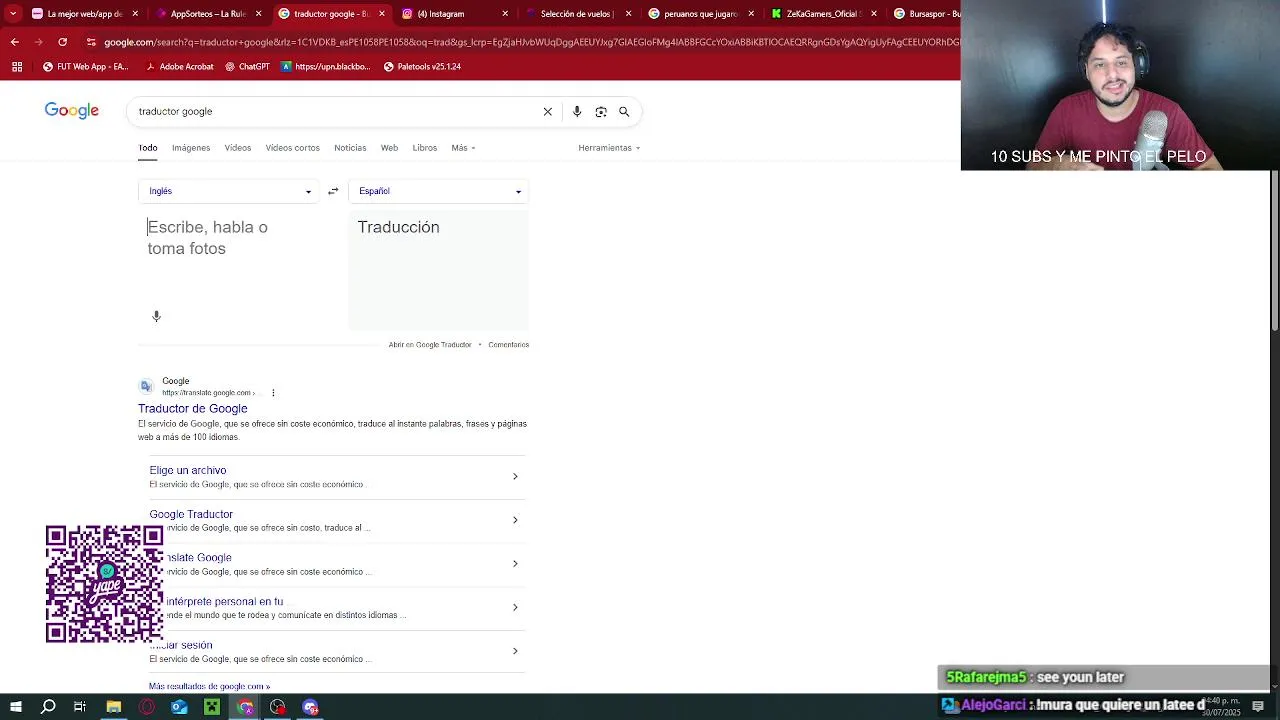
Task: Open the FUT Web App bookmark
Action: [x=86, y=67]
